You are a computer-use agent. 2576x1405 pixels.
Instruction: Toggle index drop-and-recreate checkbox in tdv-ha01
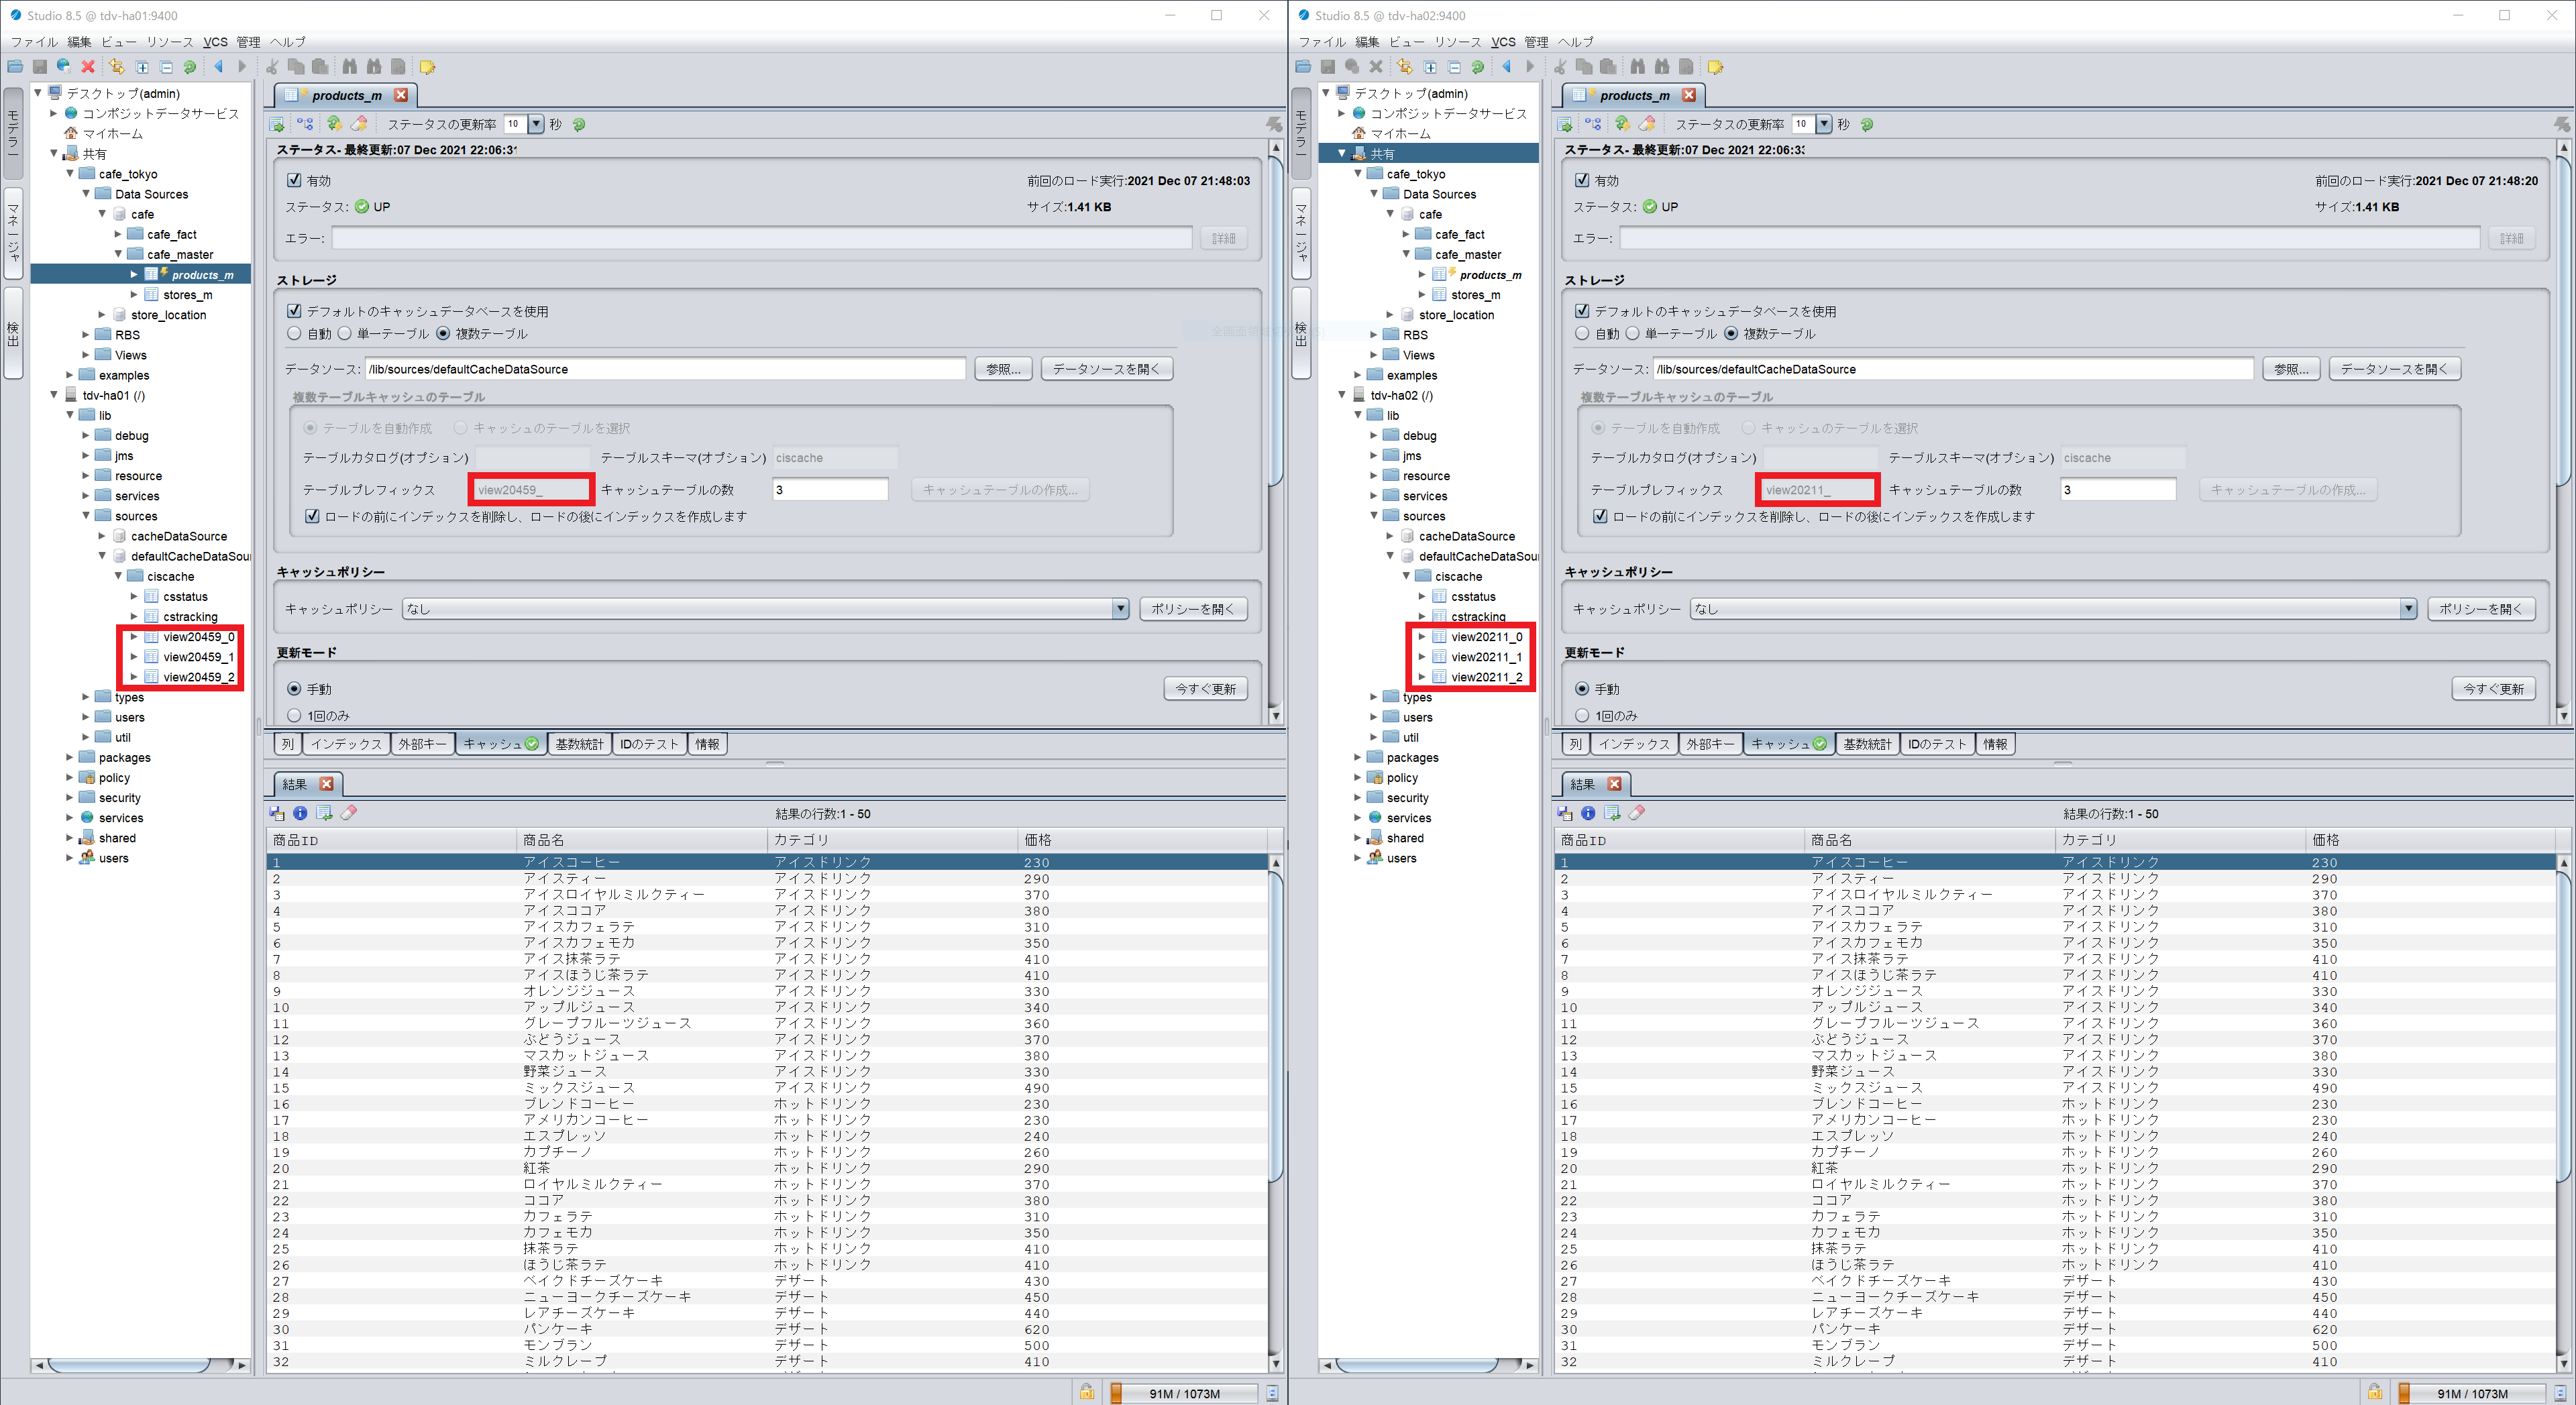click(x=312, y=516)
